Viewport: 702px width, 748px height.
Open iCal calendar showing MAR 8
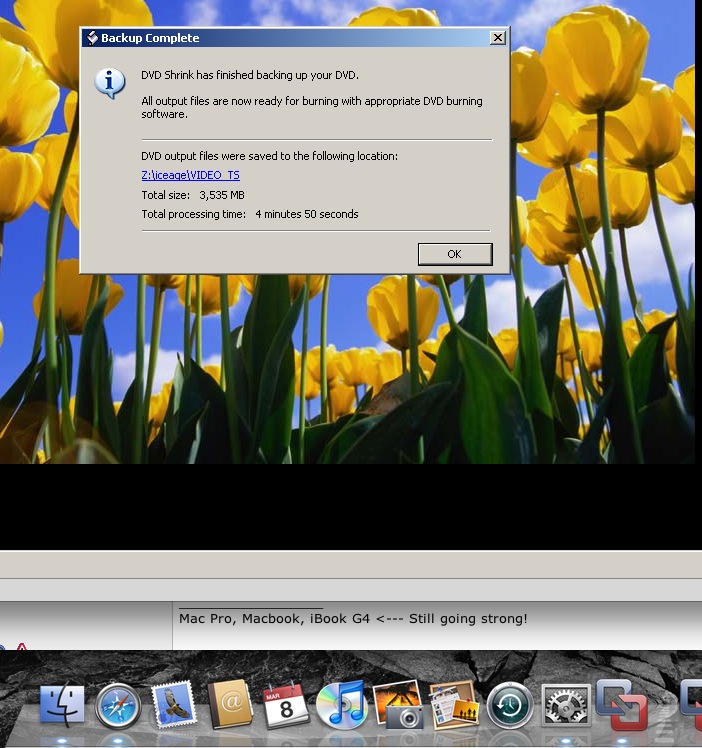coord(286,705)
